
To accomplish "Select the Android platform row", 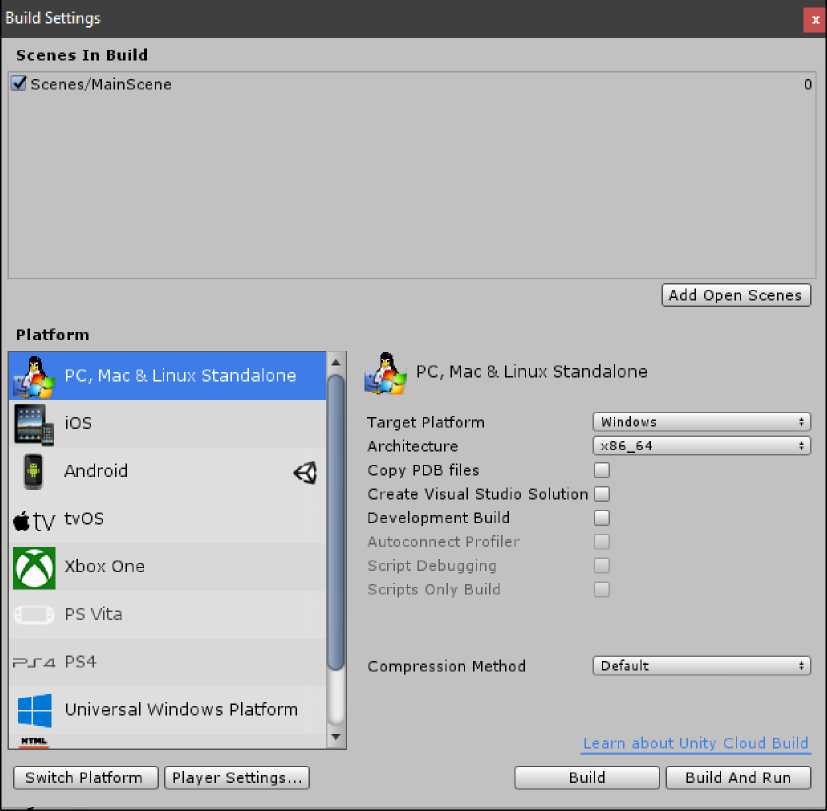I will 168,471.
